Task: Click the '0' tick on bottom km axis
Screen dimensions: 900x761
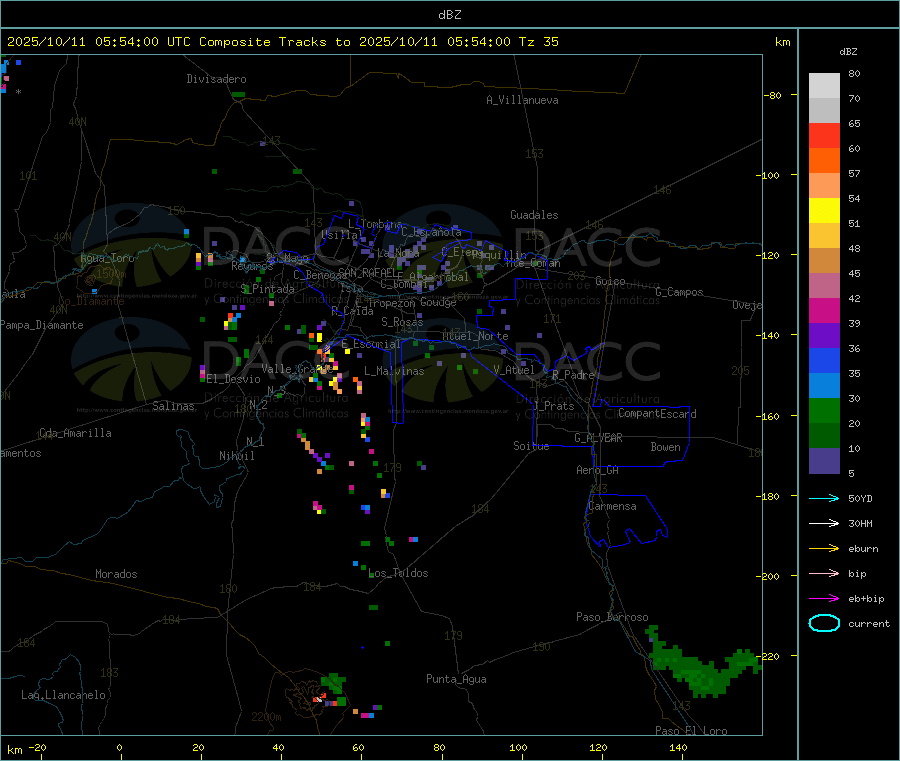Action: click(x=119, y=747)
